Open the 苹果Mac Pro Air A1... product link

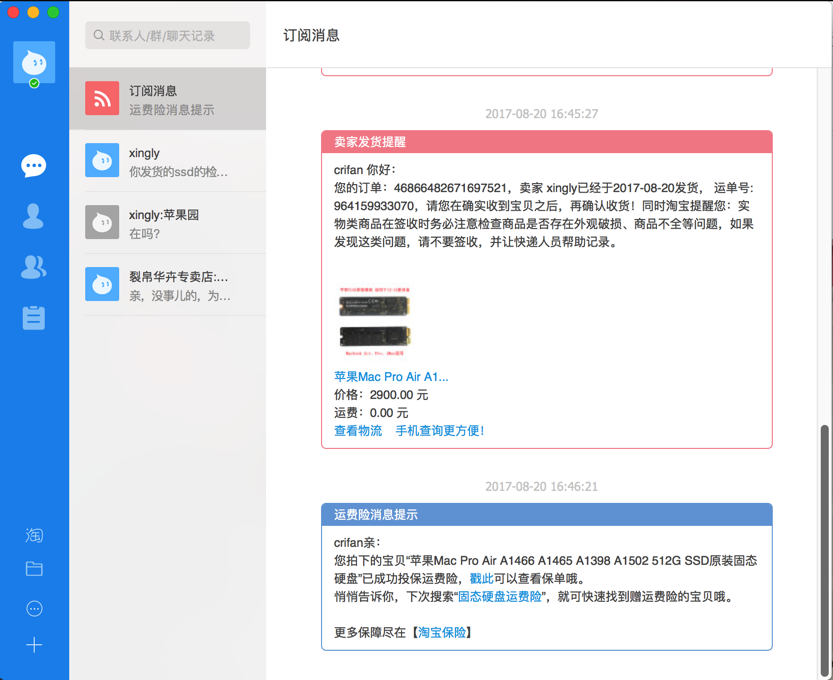(x=391, y=377)
